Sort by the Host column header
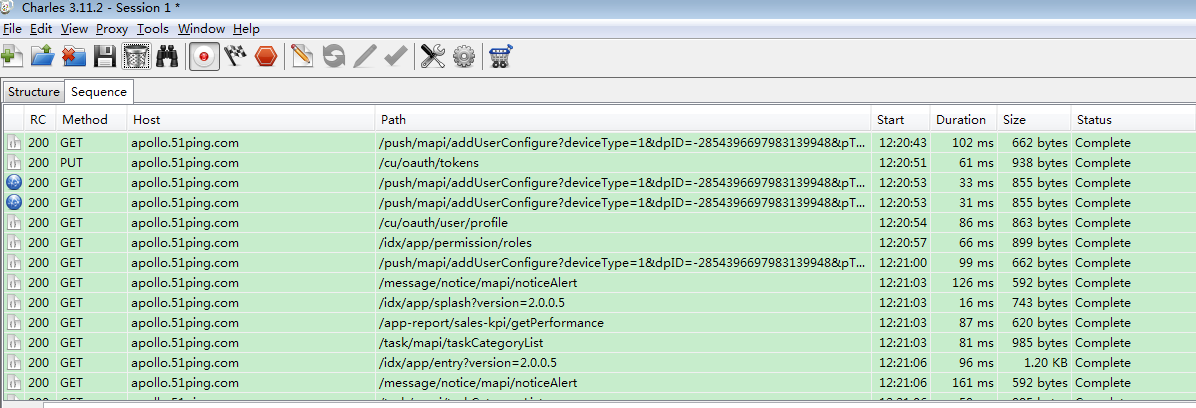 click(252, 120)
